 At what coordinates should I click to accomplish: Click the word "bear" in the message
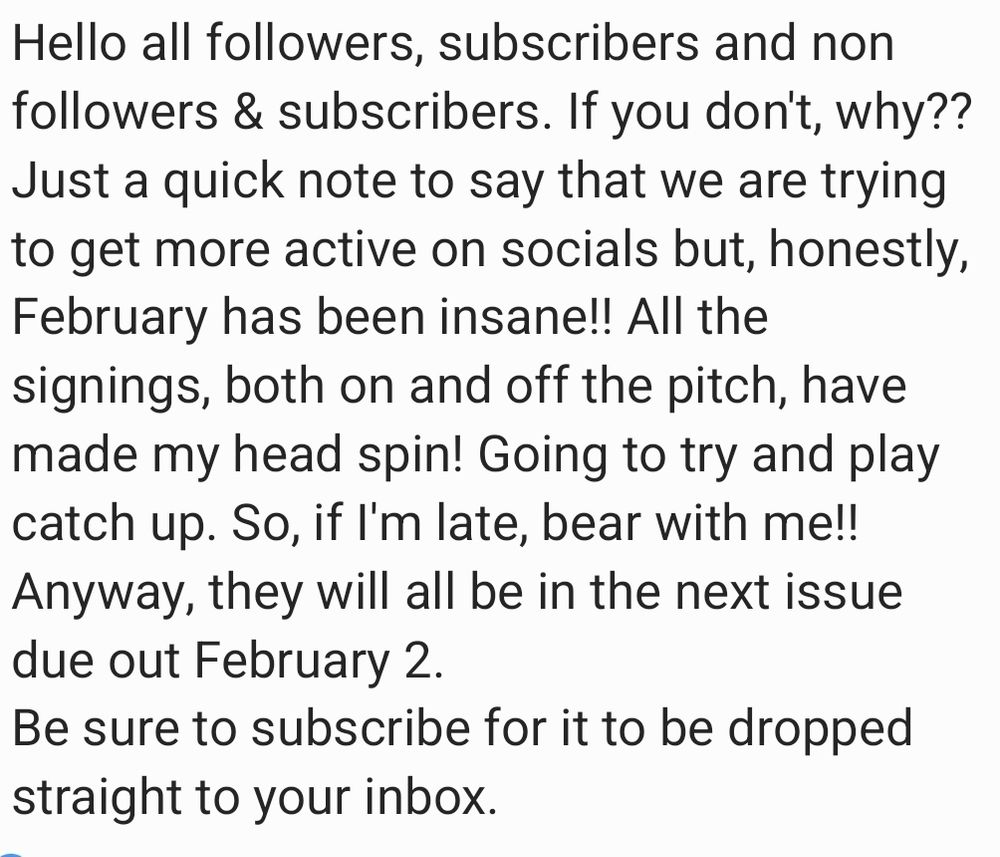591,523
